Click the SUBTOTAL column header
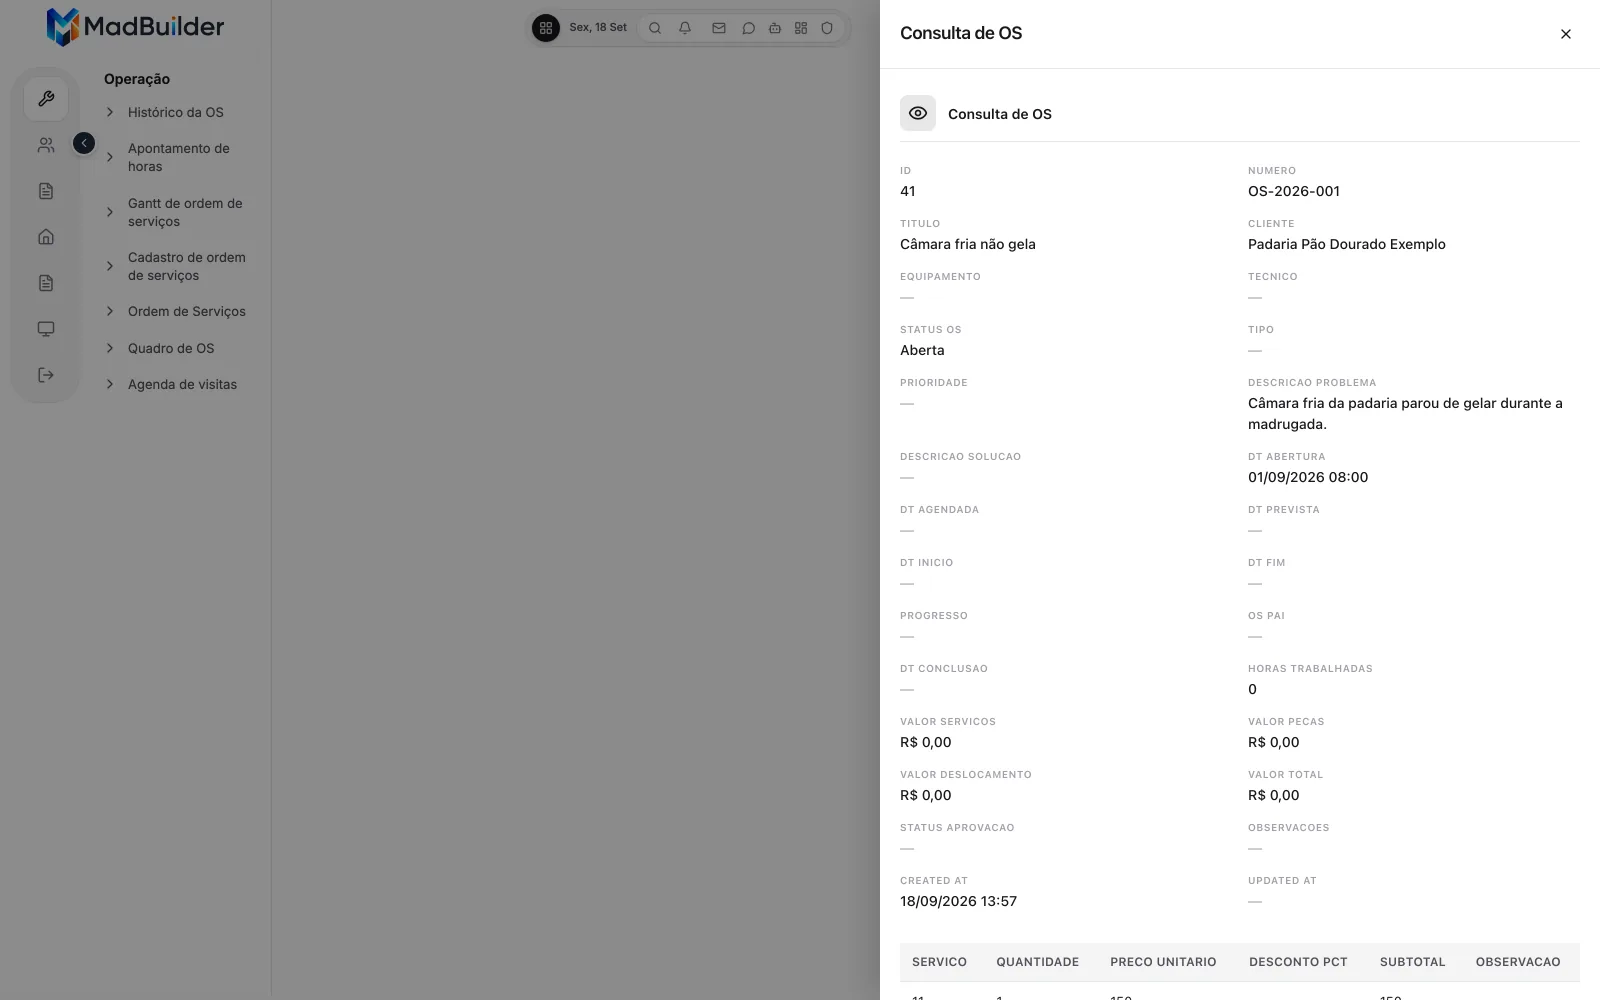 coord(1412,962)
